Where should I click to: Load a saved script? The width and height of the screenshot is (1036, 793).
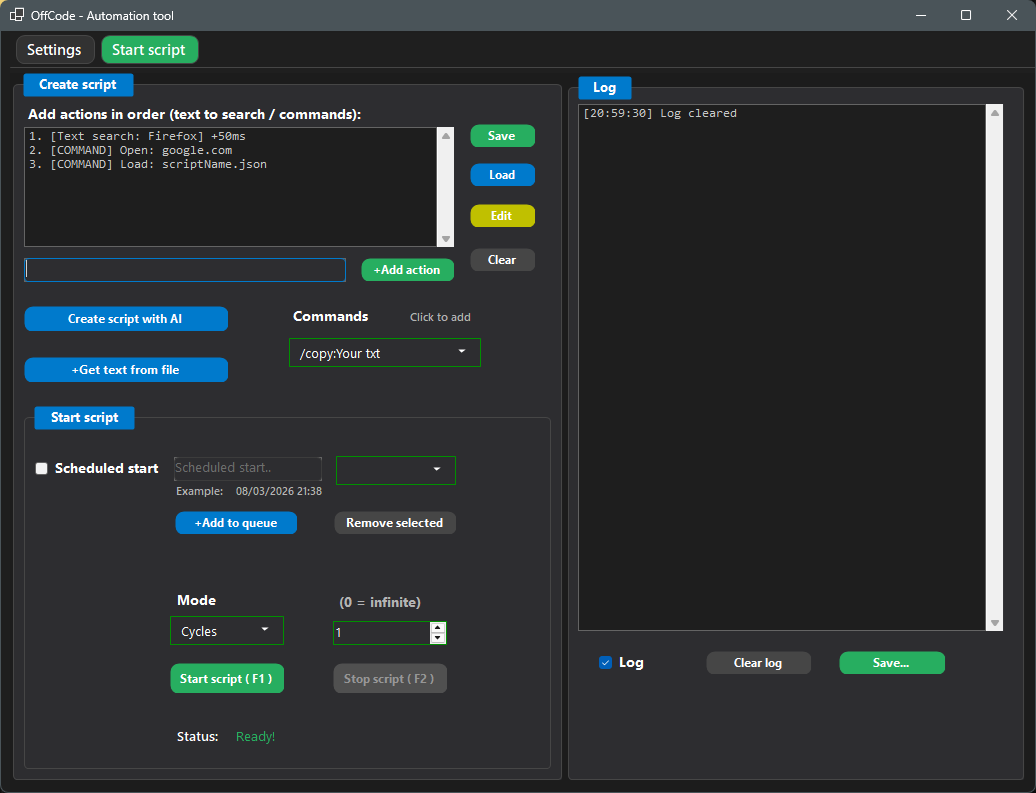(x=502, y=174)
